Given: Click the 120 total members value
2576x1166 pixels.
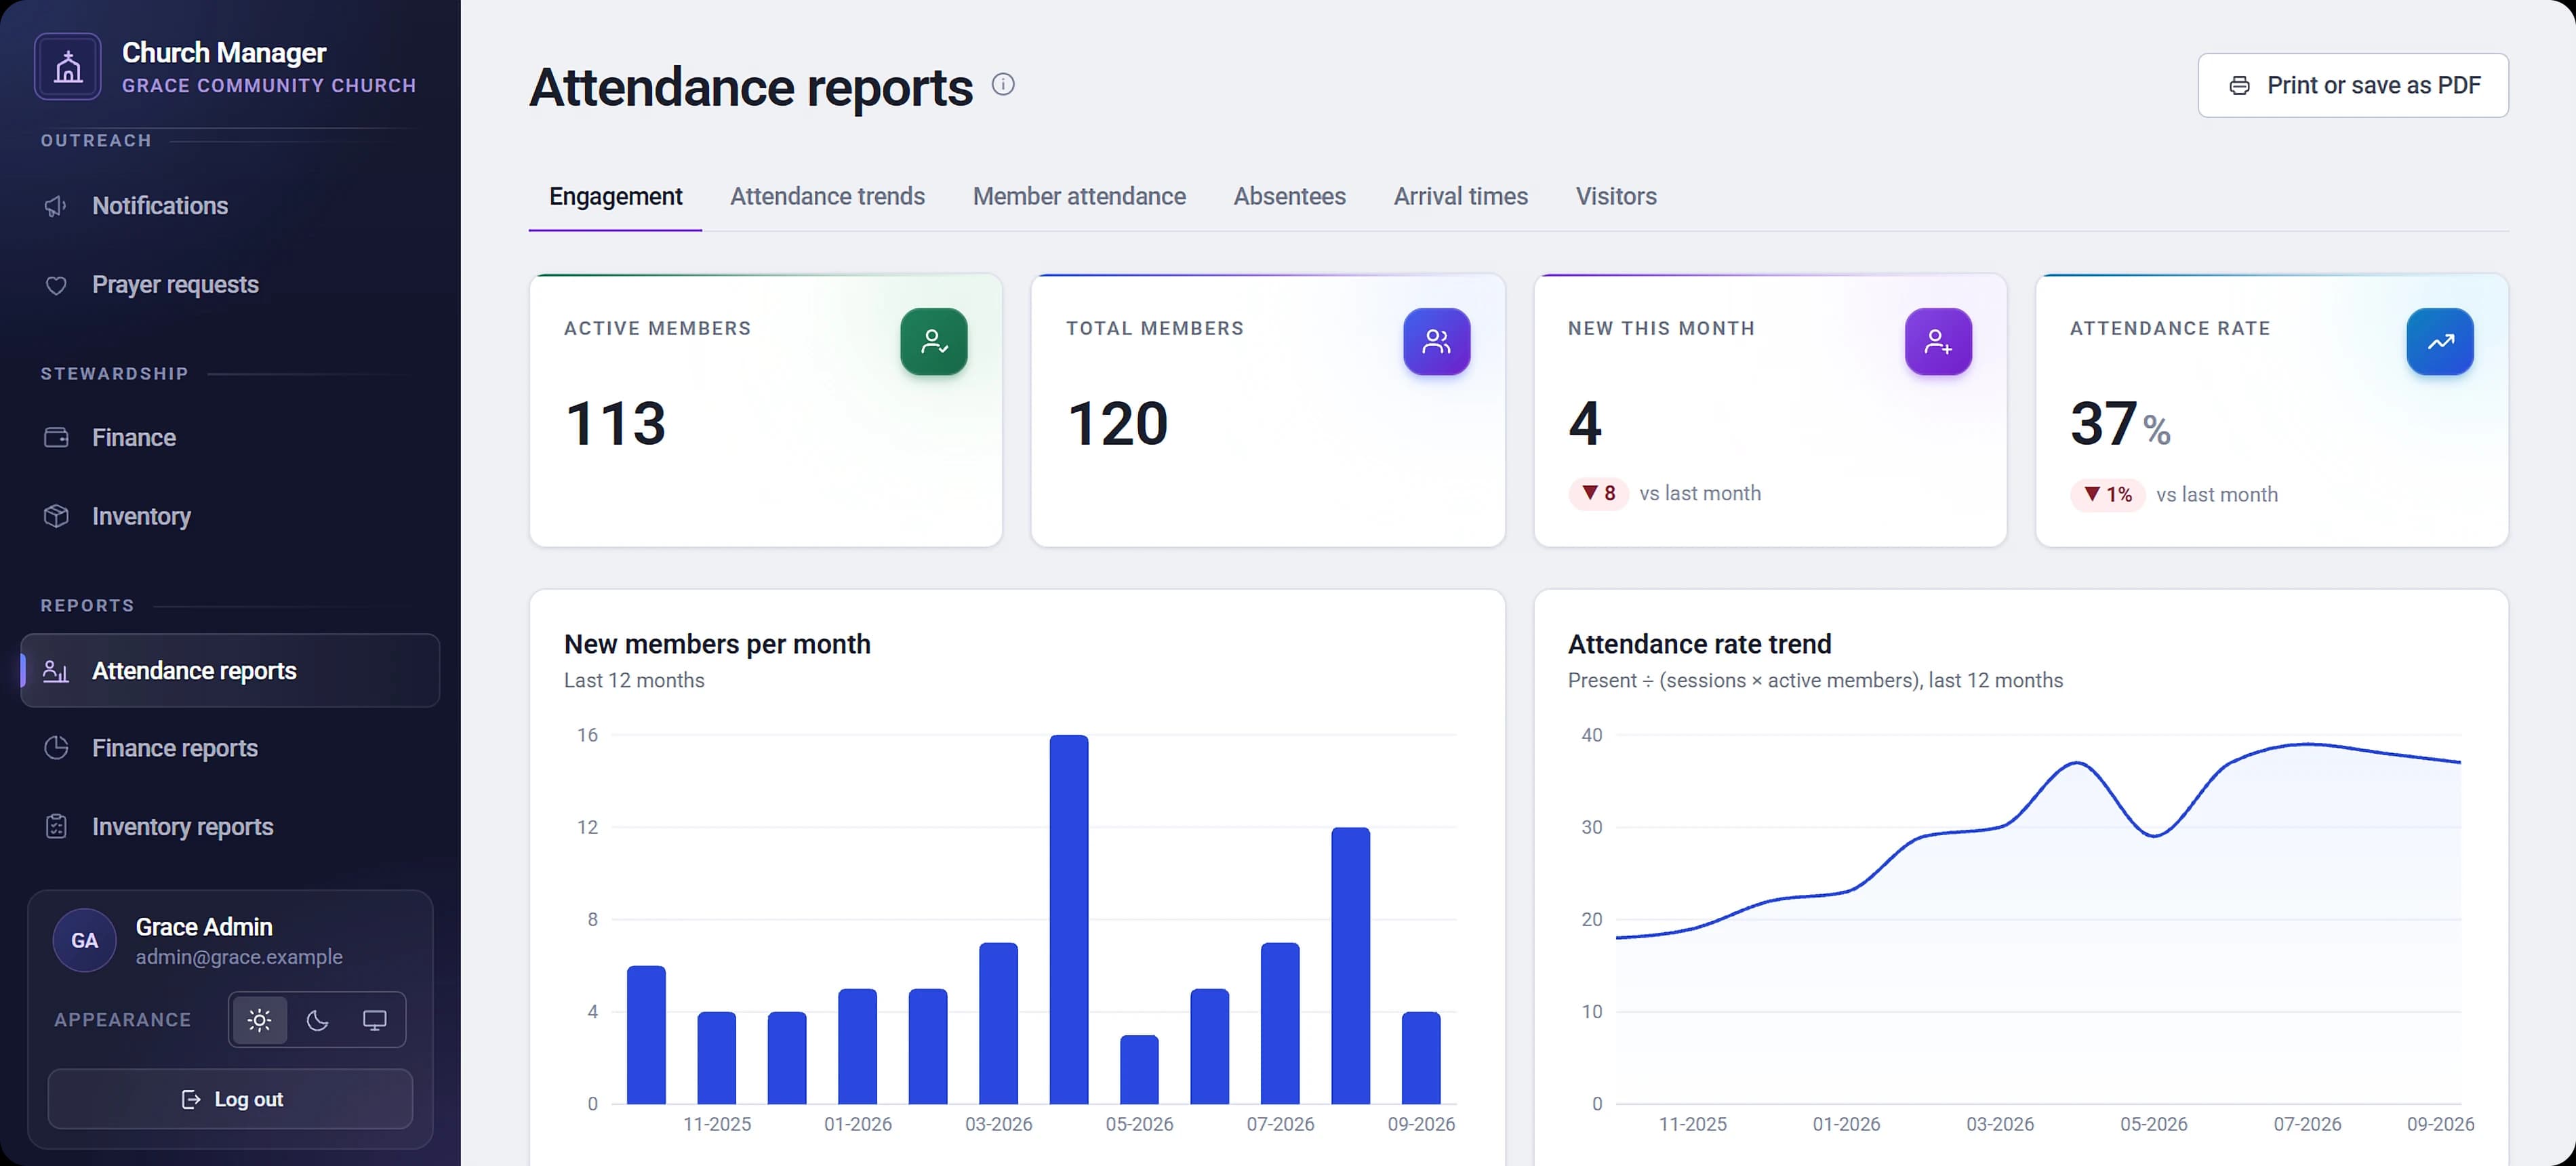Looking at the screenshot, I should point(1117,423).
